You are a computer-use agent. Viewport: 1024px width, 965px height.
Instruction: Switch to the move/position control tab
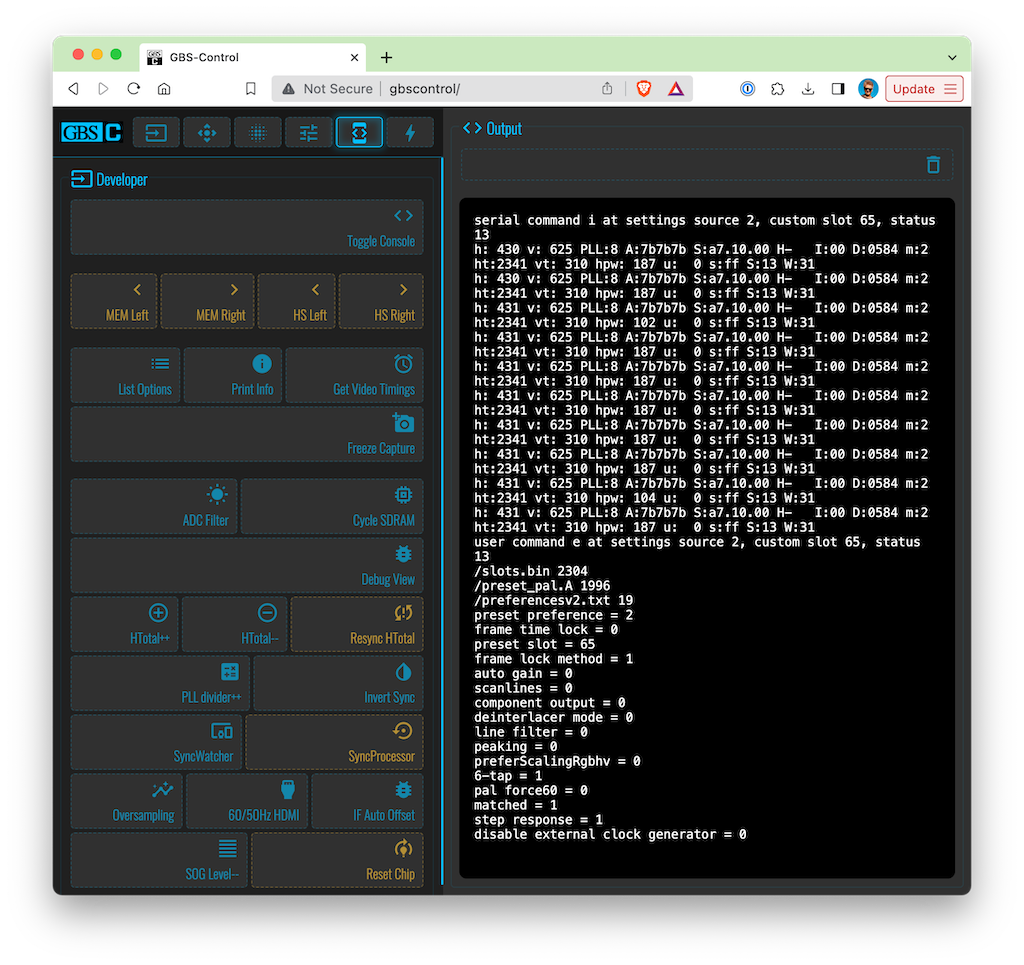[x=207, y=132]
